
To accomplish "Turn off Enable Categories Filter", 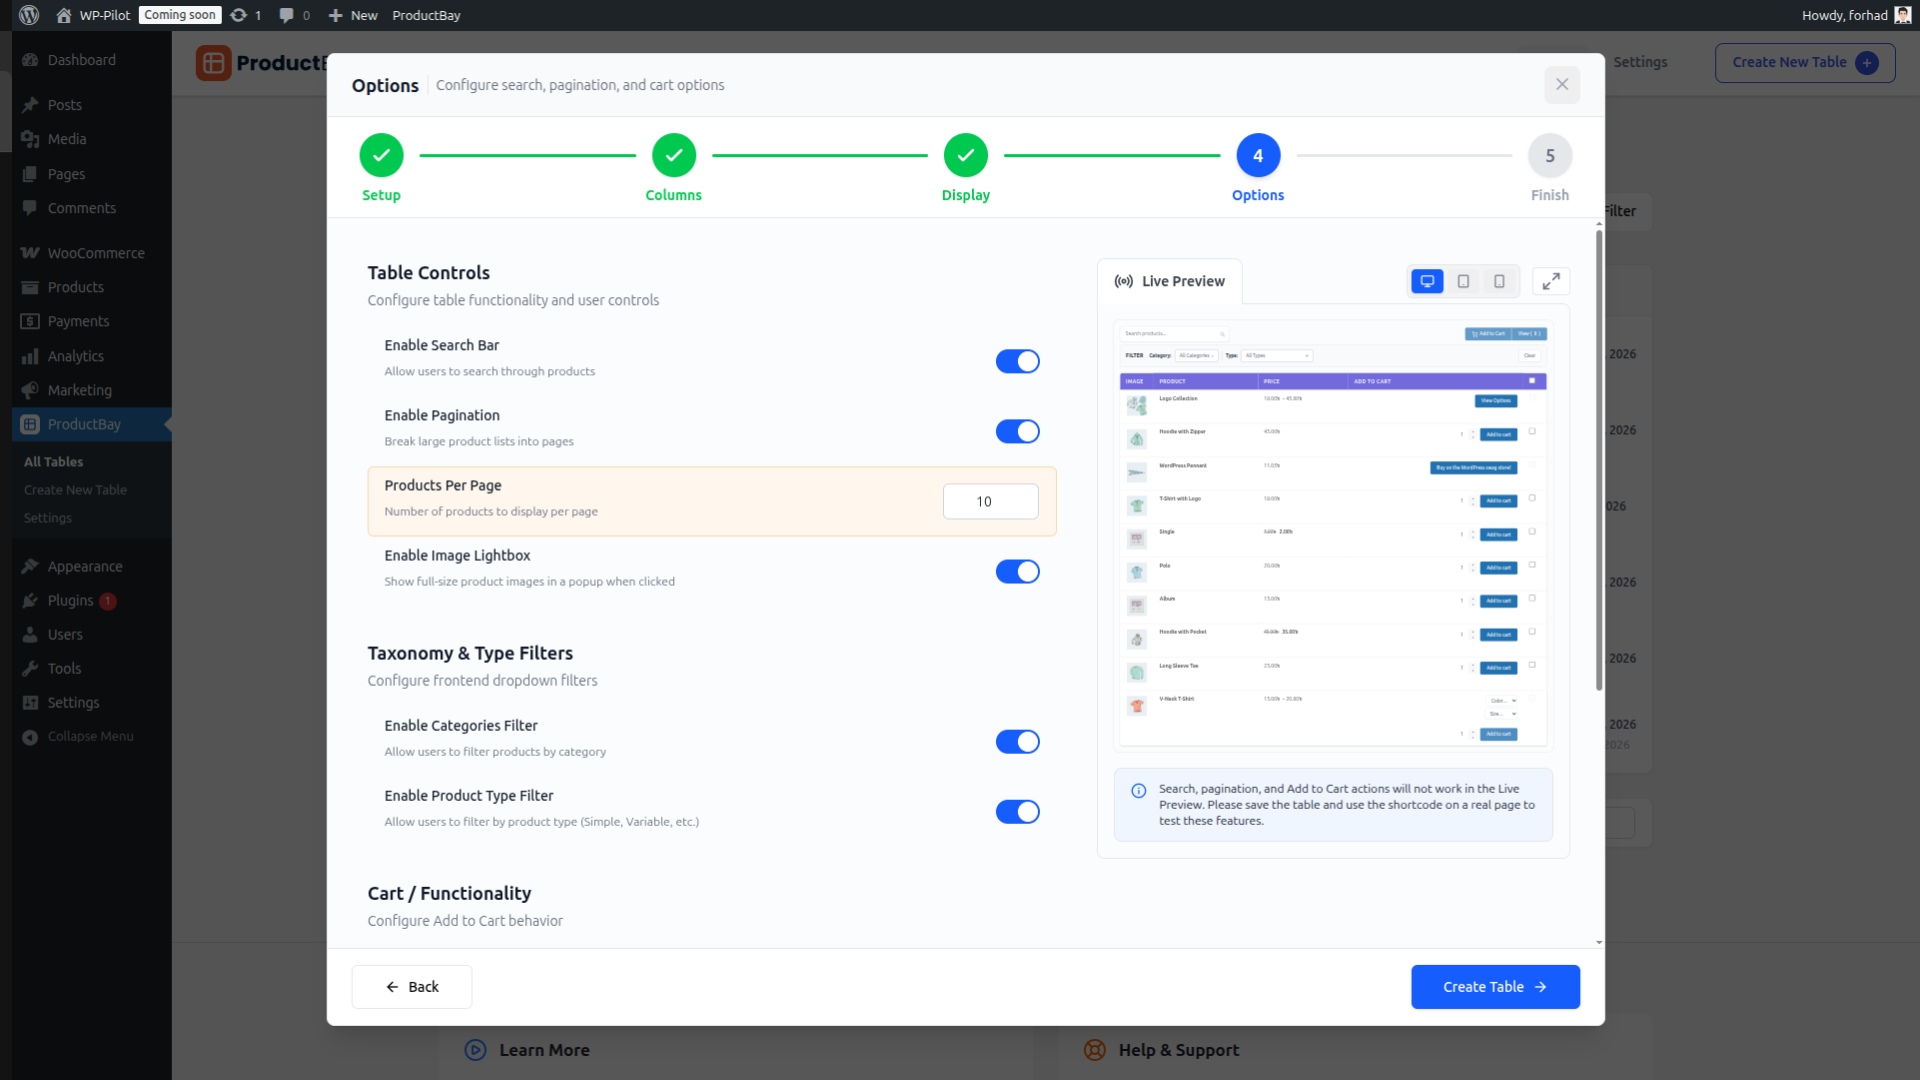I will [x=1017, y=741].
